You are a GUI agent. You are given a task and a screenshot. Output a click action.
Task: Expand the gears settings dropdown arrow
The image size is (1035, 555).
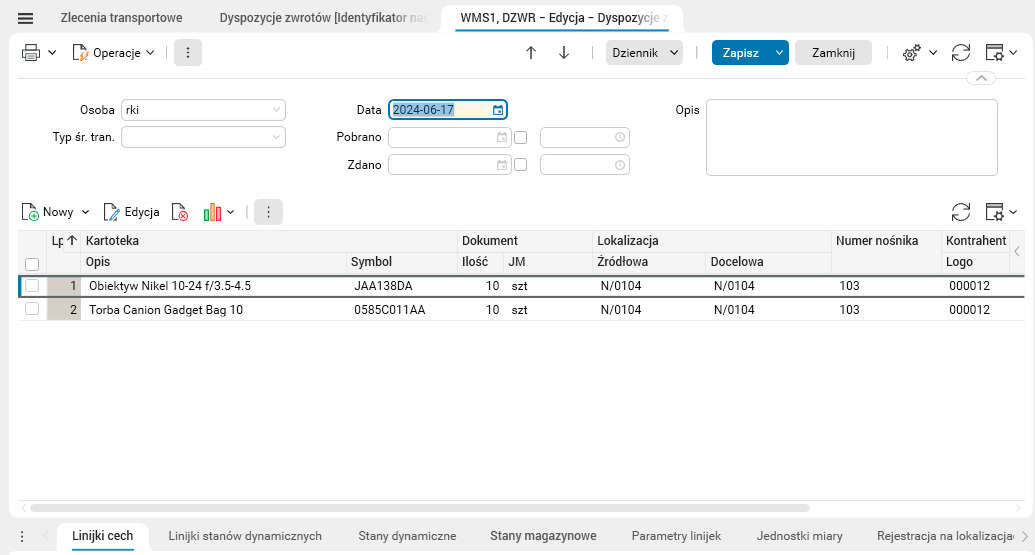click(933, 53)
